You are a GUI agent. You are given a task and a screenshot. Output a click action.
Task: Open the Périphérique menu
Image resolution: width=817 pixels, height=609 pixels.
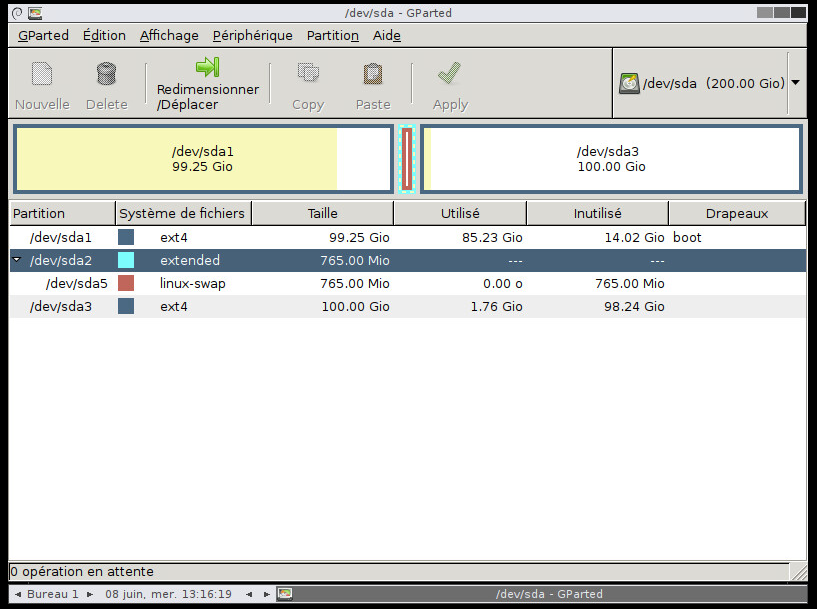[252, 35]
